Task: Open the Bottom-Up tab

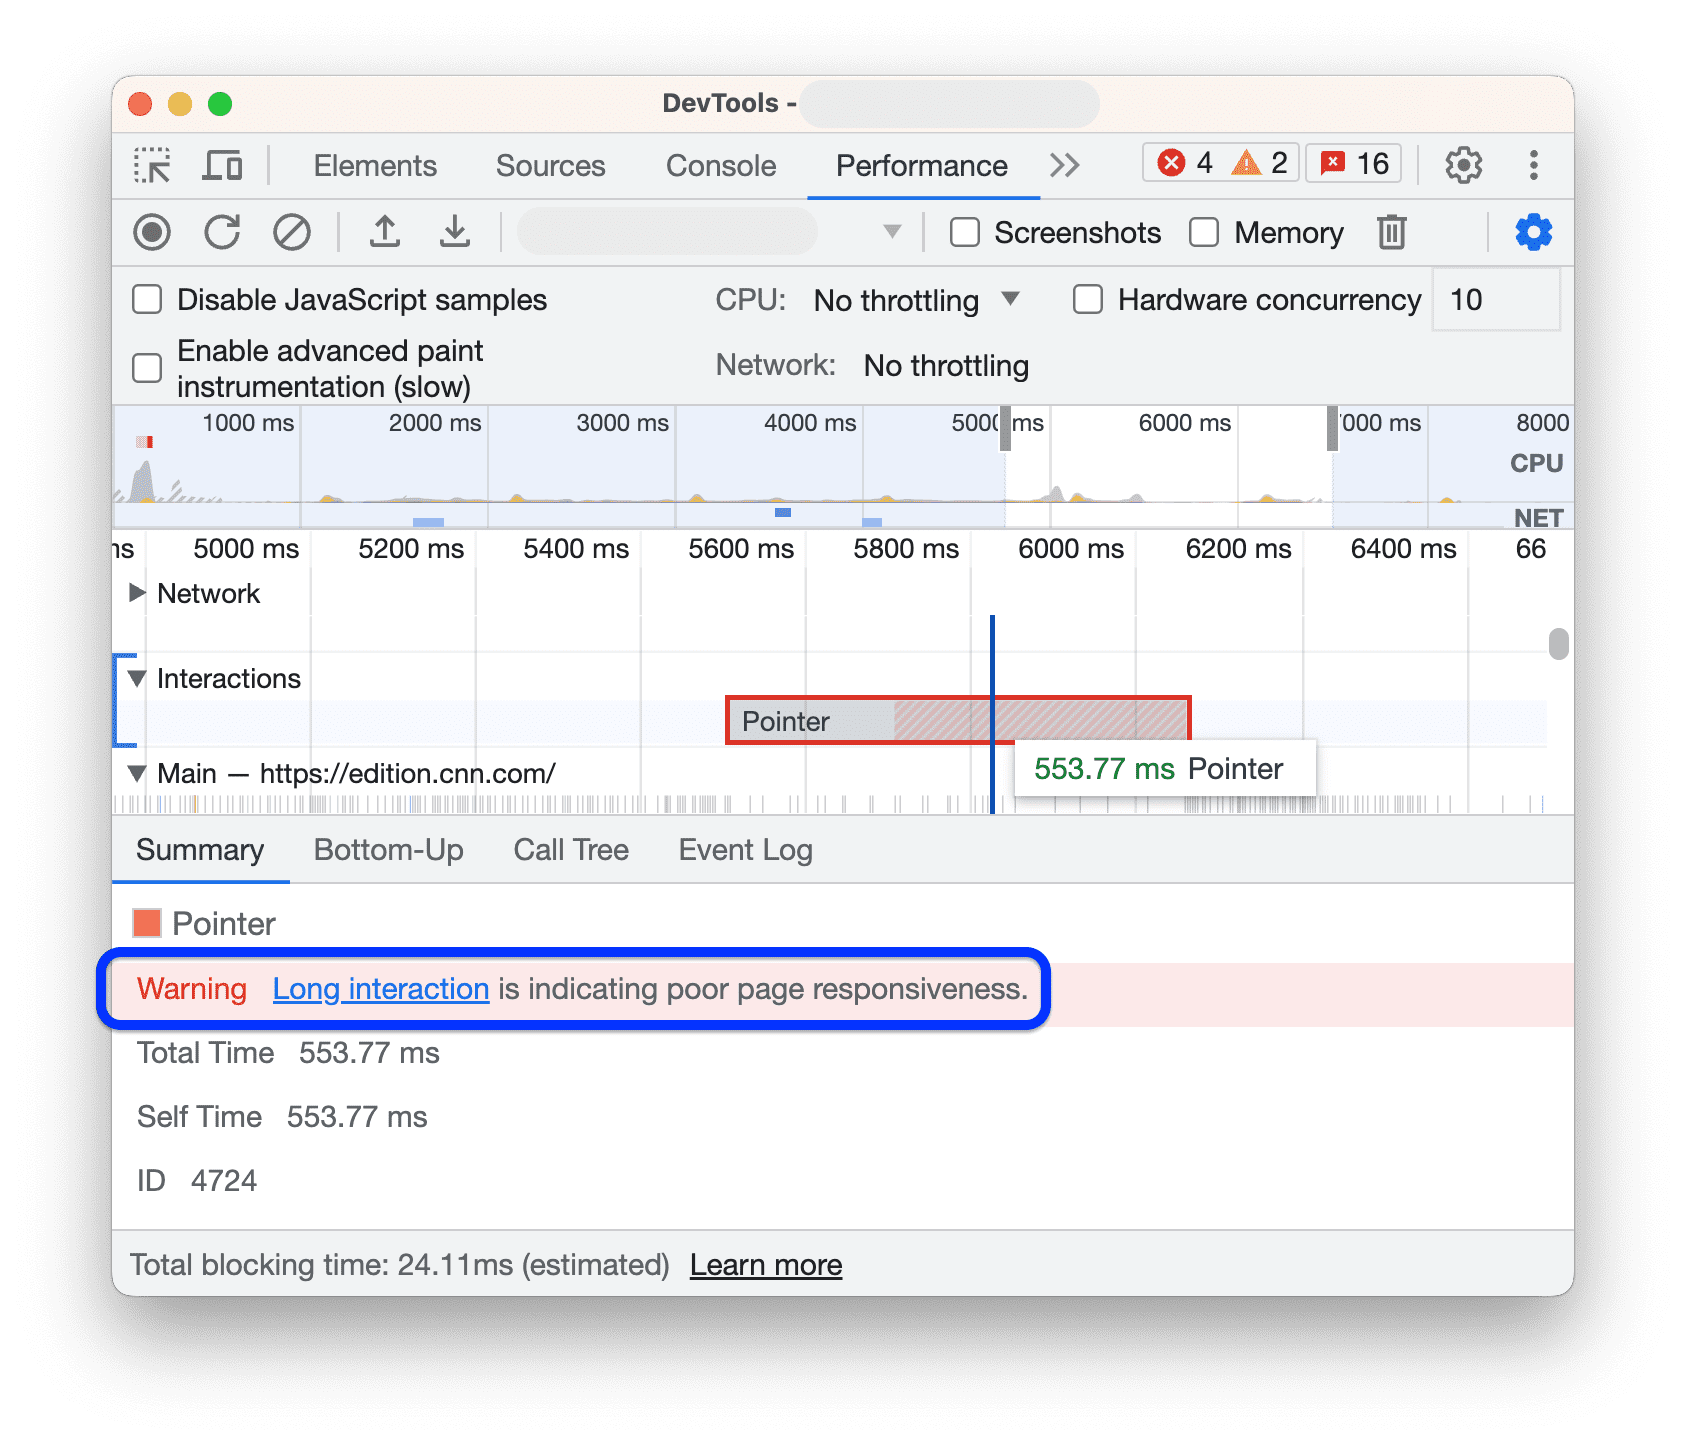Action: pyautogui.click(x=389, y=850)
